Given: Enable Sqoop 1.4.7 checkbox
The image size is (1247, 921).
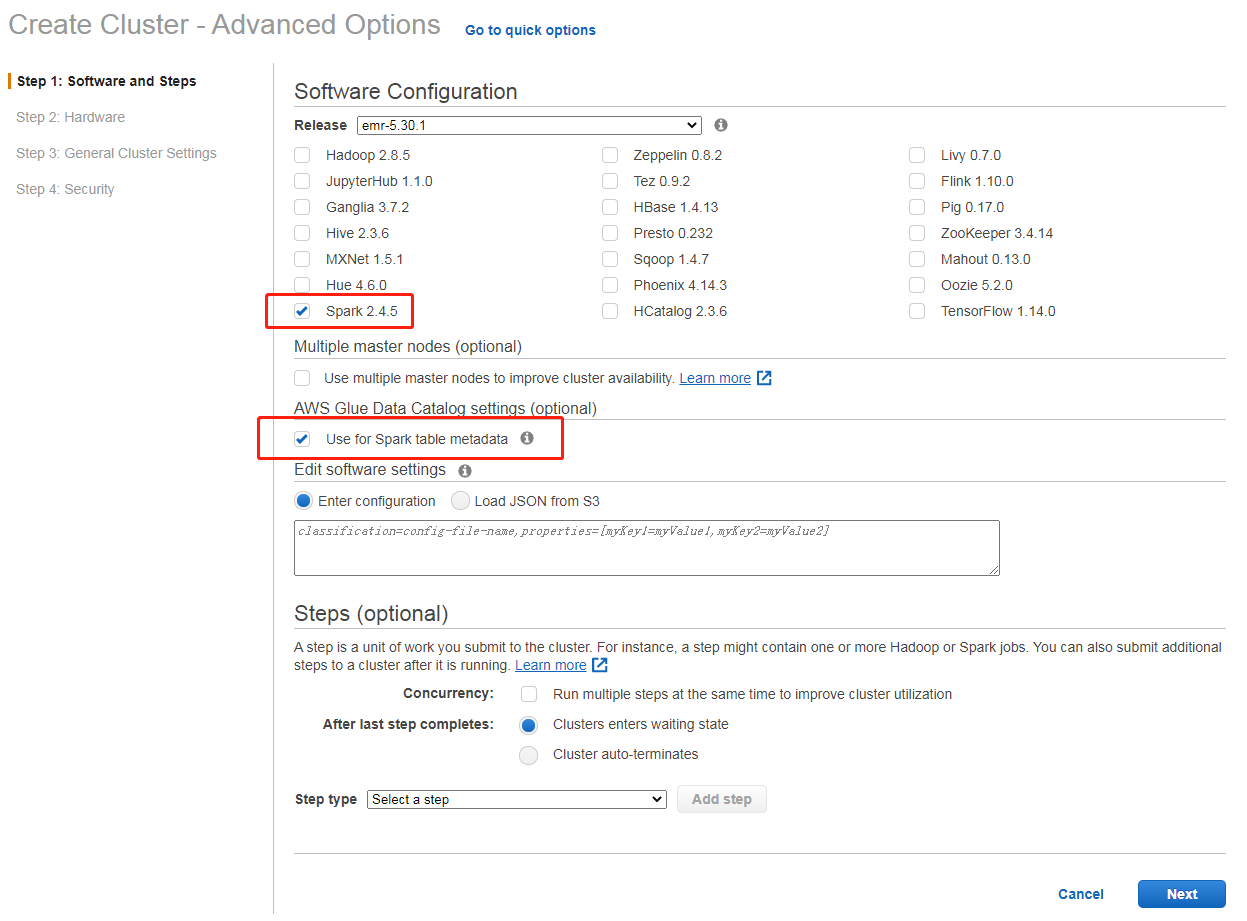Looking at the screenshot, I should tap(610, 259).
